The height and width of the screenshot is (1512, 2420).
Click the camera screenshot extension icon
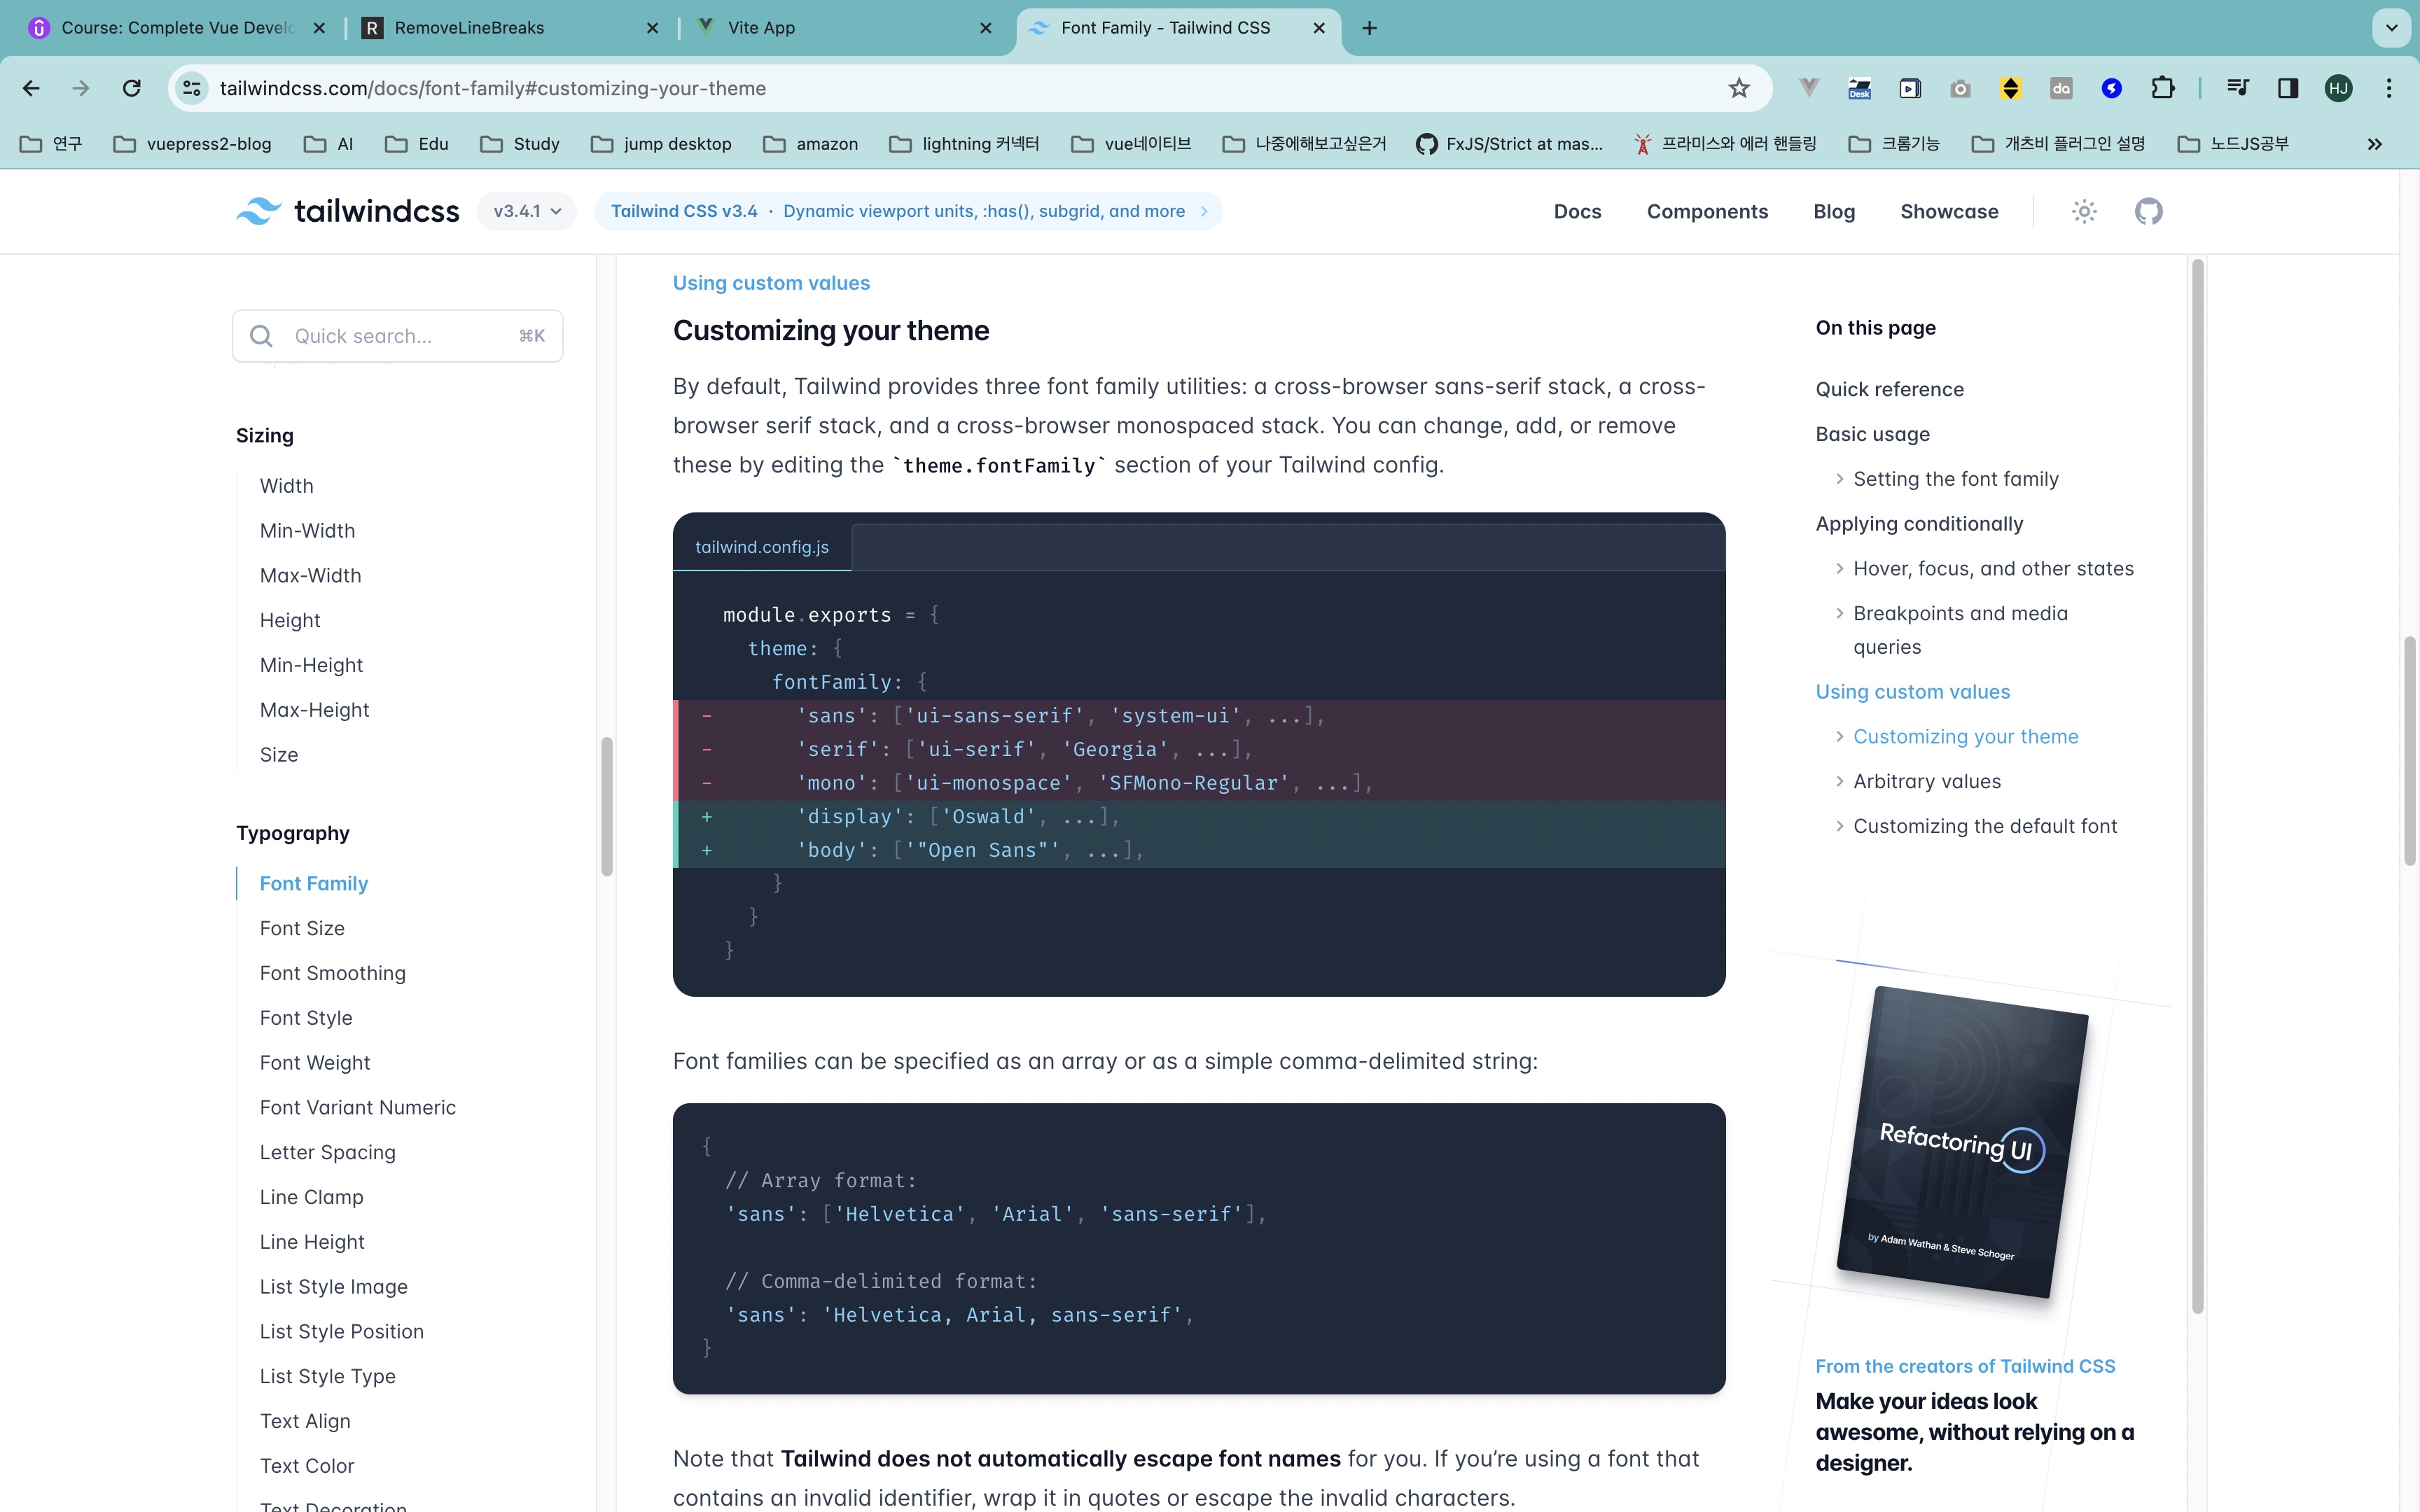click(1960, 88)
